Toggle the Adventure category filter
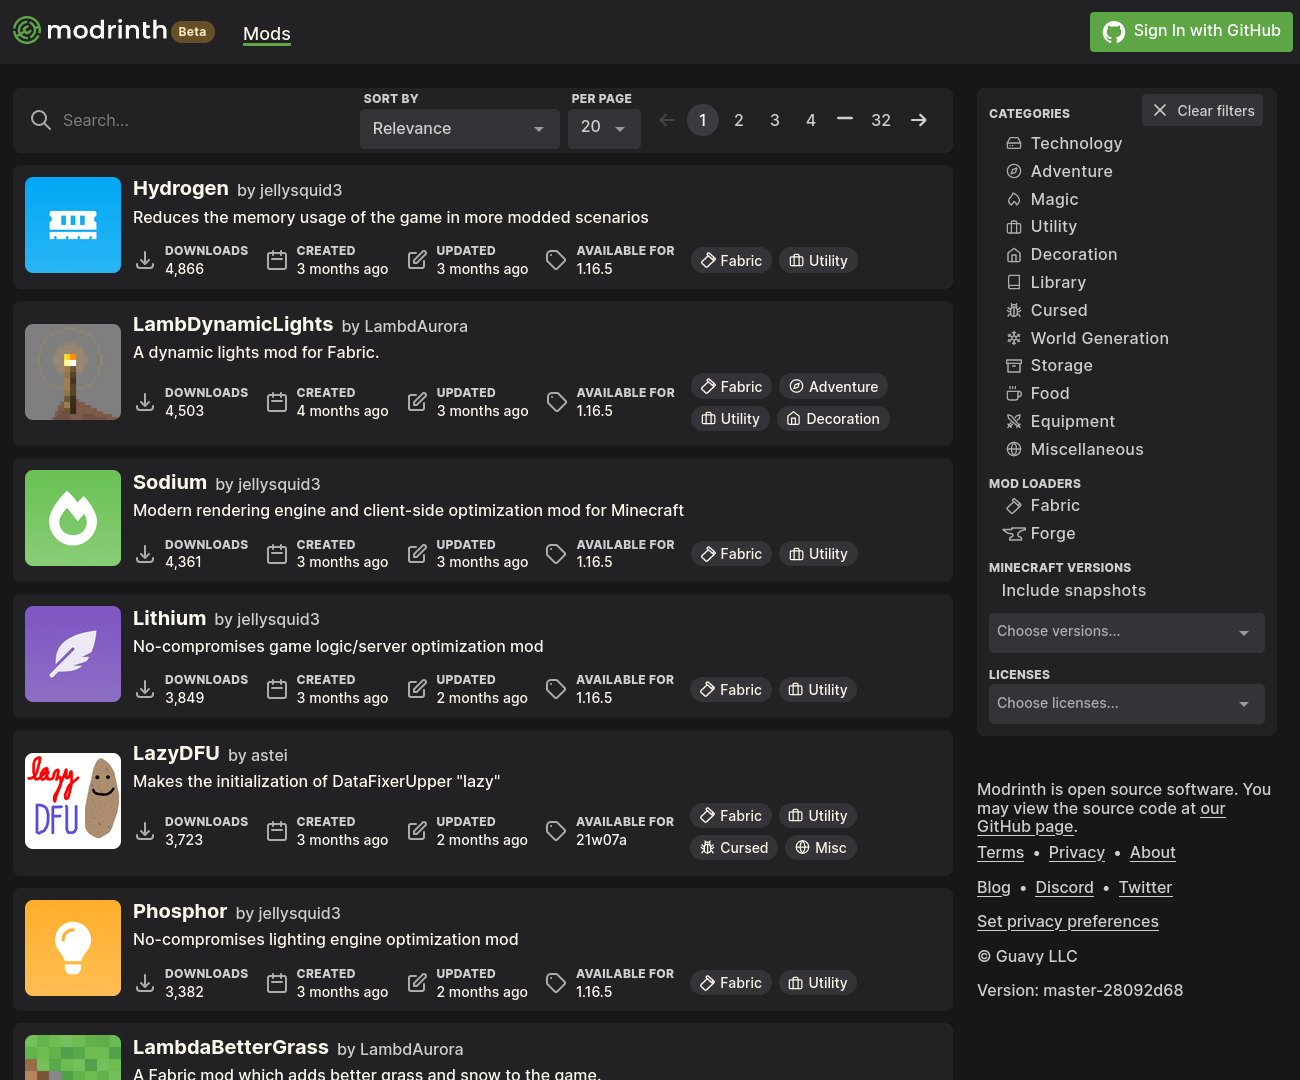This screenshot has width=1300, height=1080. click(1059, 171)
